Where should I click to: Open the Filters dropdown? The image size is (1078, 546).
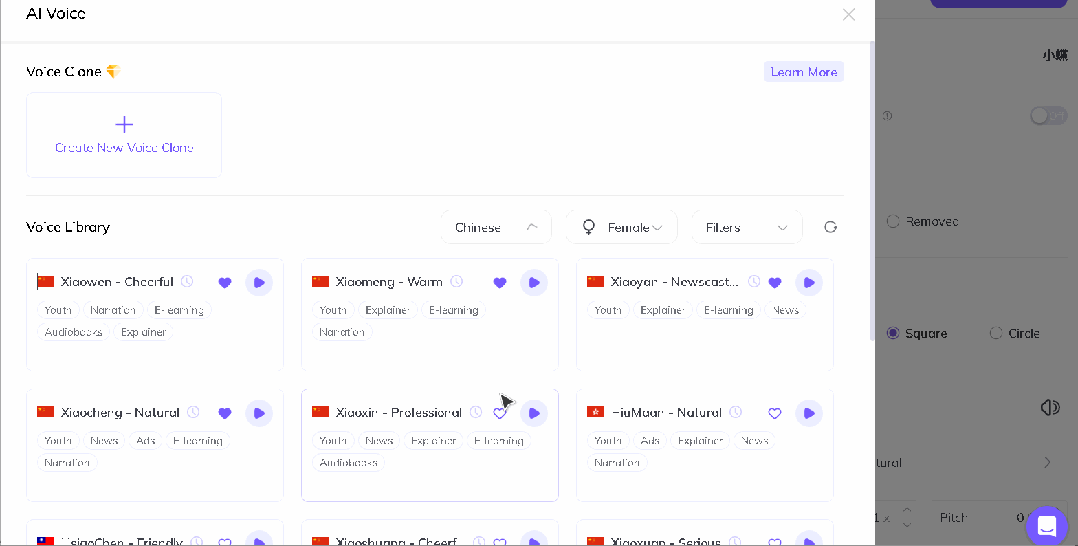pos(747,228)
